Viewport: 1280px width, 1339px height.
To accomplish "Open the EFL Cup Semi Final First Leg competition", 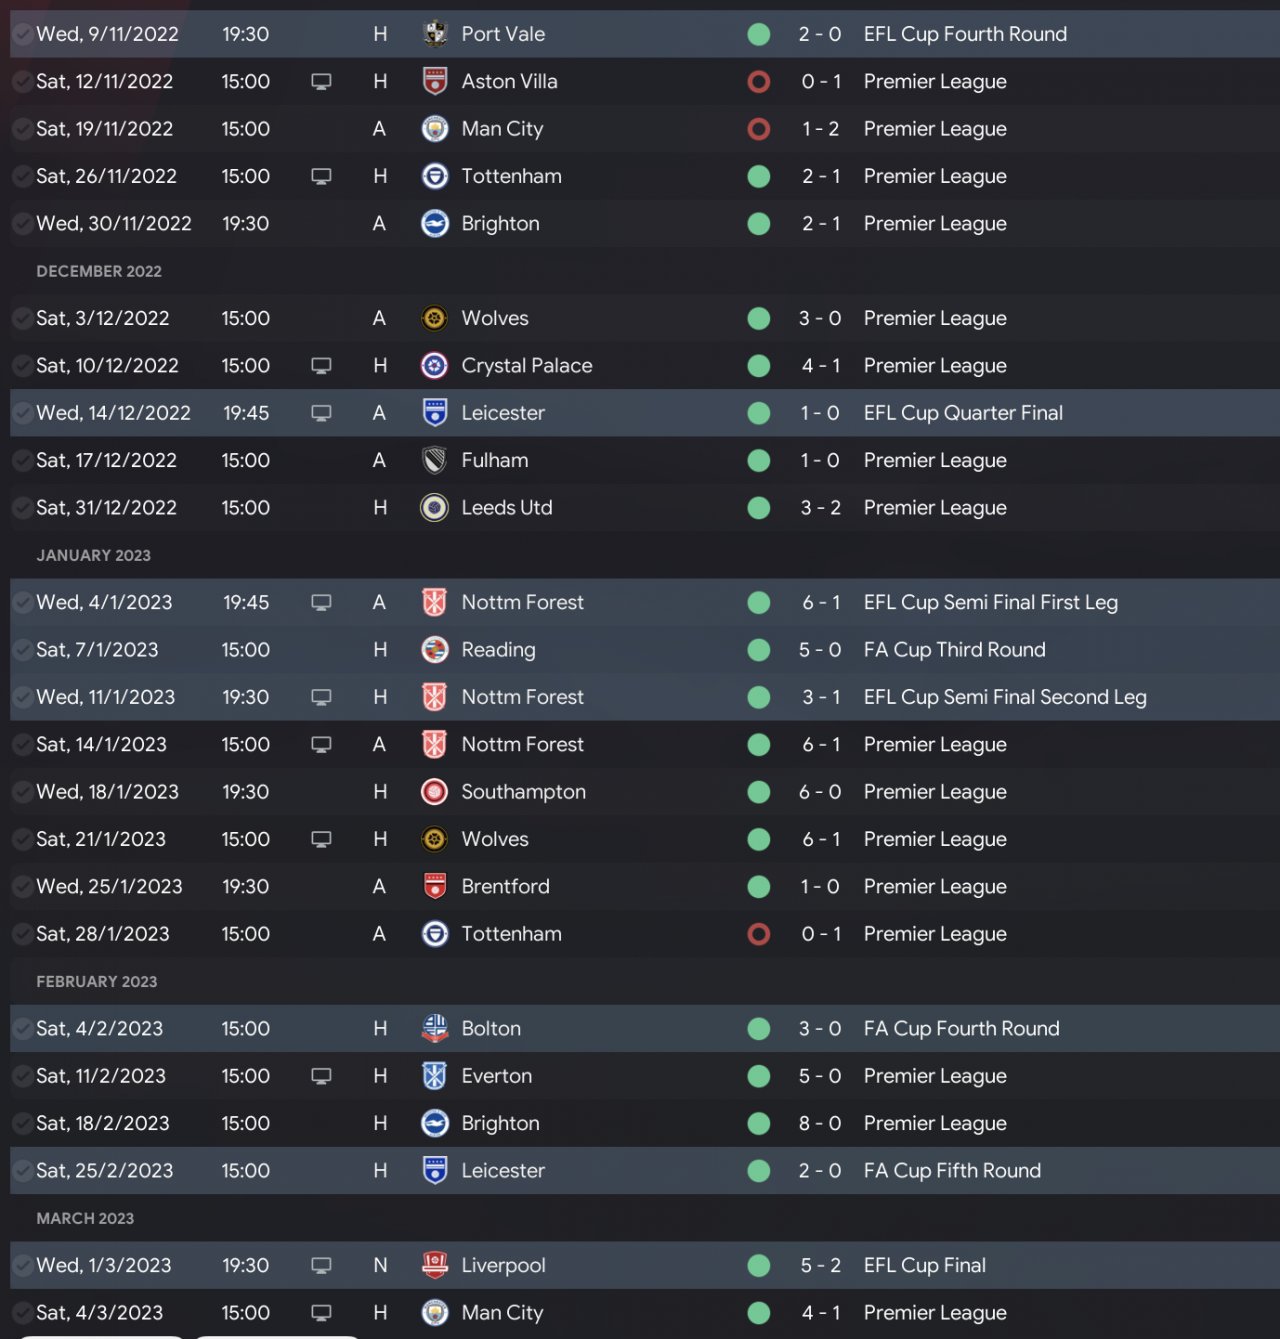I will tap(990, 602).
